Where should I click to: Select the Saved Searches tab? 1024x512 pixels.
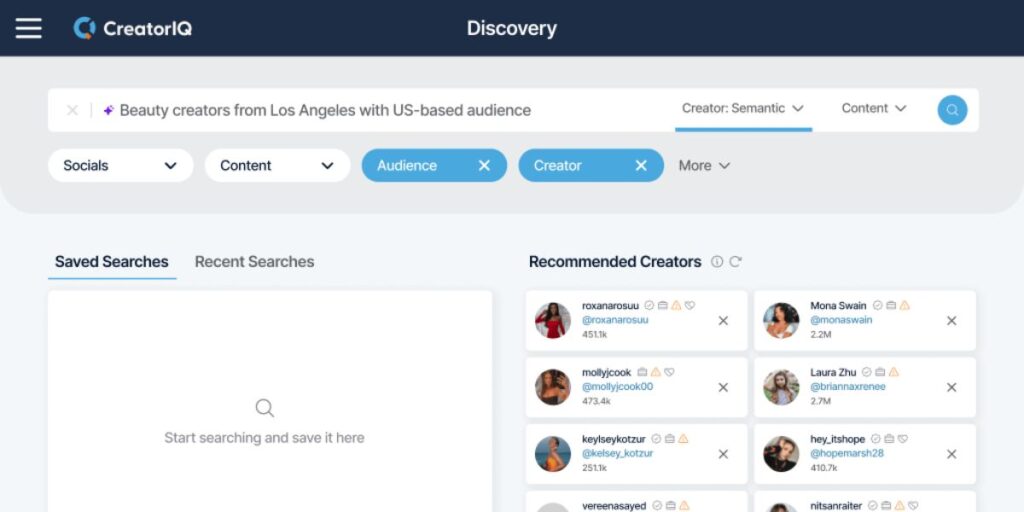click(111, 262)
